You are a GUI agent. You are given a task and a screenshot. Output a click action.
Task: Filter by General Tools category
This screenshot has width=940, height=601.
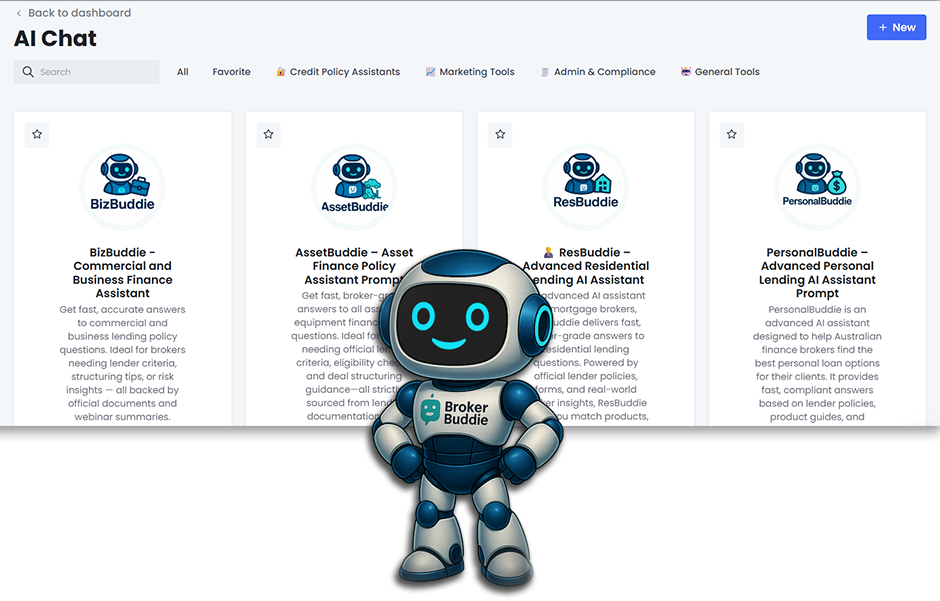click(x=720, y=72)
